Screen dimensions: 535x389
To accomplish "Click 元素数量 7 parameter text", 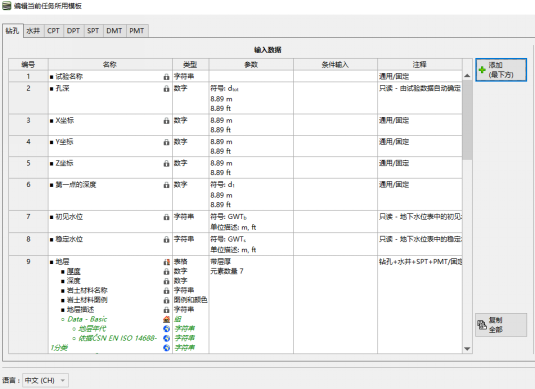I will 227,271.
